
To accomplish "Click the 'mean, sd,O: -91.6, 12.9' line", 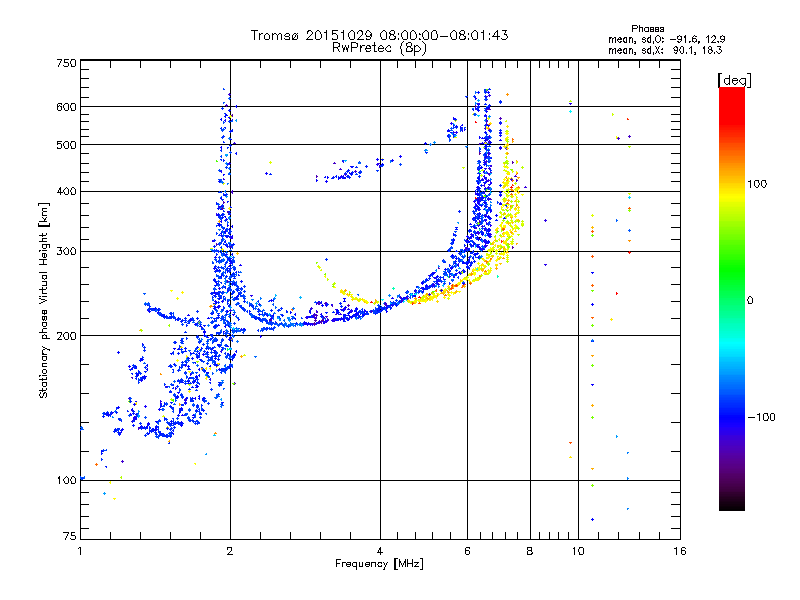I will (x=666, y=39).
